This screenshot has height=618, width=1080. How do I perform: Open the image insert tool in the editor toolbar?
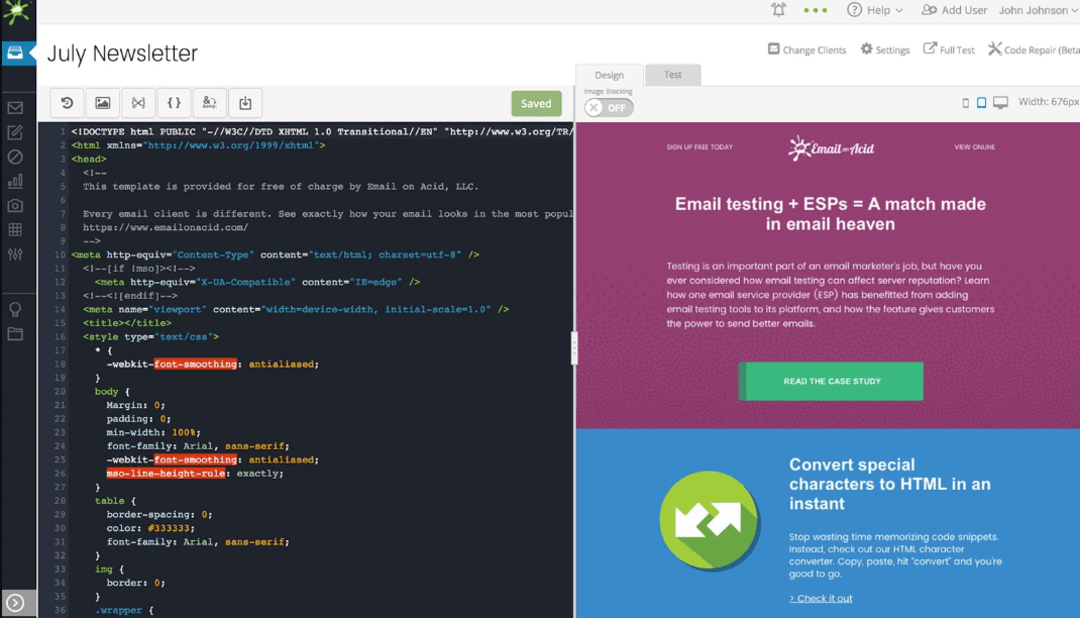click(101, 102)
